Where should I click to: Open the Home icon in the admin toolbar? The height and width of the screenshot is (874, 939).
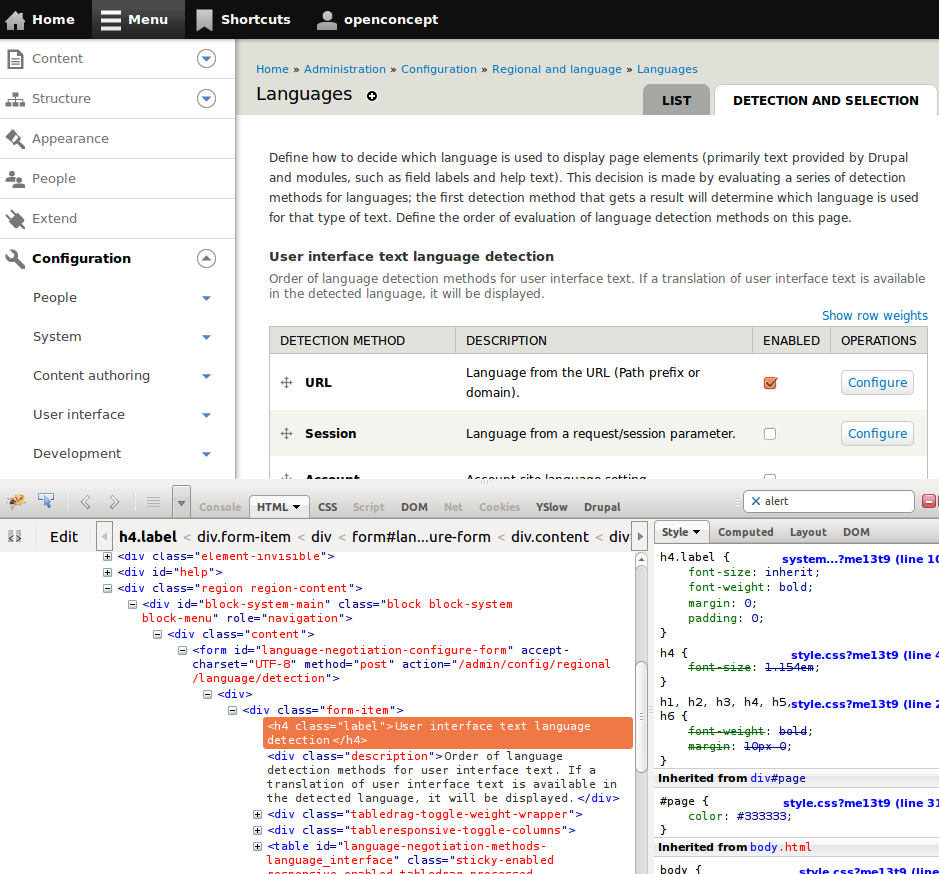tap(15, 19)
